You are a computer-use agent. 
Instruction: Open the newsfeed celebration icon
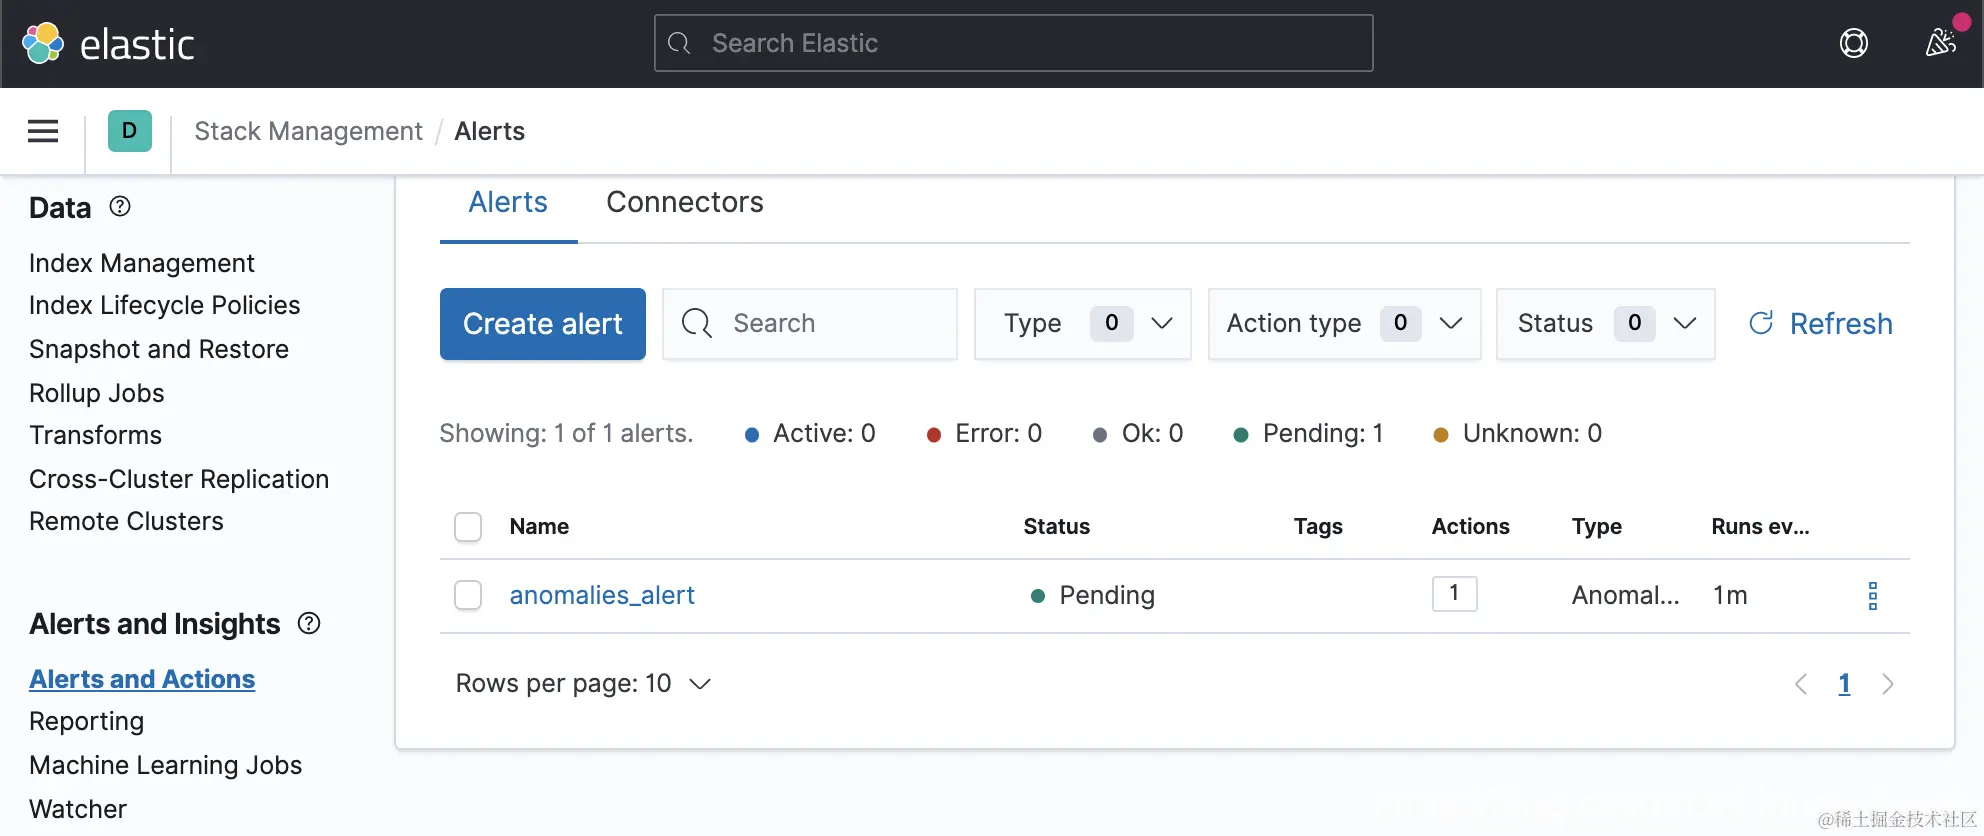1940,43
